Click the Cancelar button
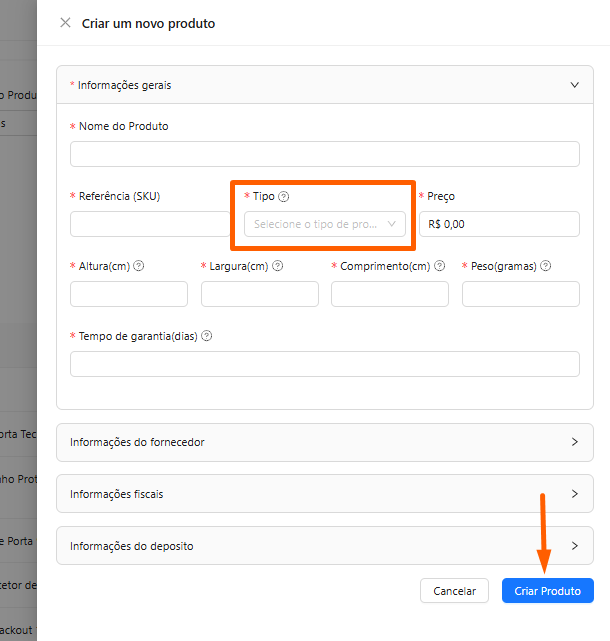Image resolution: width=610 pixels, height=641 pixels. click(x=454, y=591)
